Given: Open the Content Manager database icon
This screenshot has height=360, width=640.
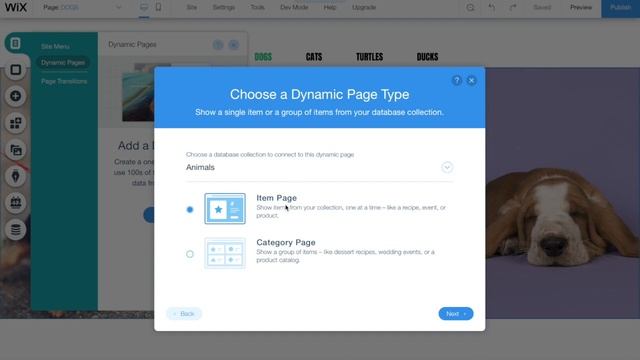Looking at the screenshot, I should tap(16, 230).
